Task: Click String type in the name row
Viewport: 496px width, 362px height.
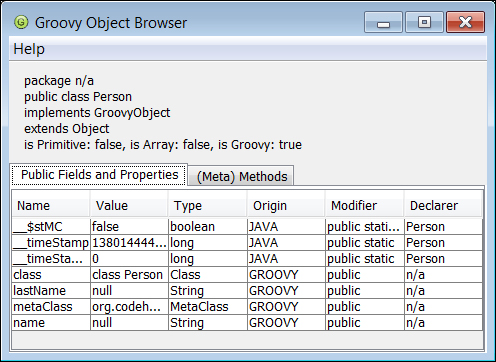Action: coord(208,323)
